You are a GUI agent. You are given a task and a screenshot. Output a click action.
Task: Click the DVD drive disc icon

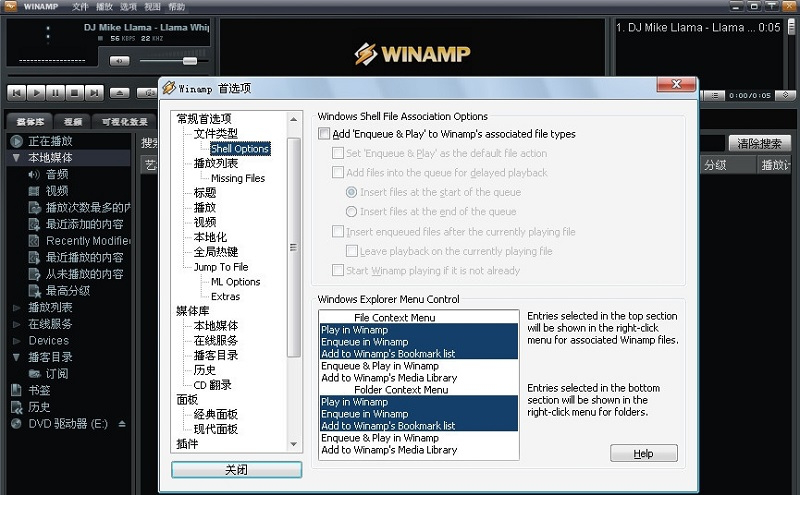coord(16,424)
